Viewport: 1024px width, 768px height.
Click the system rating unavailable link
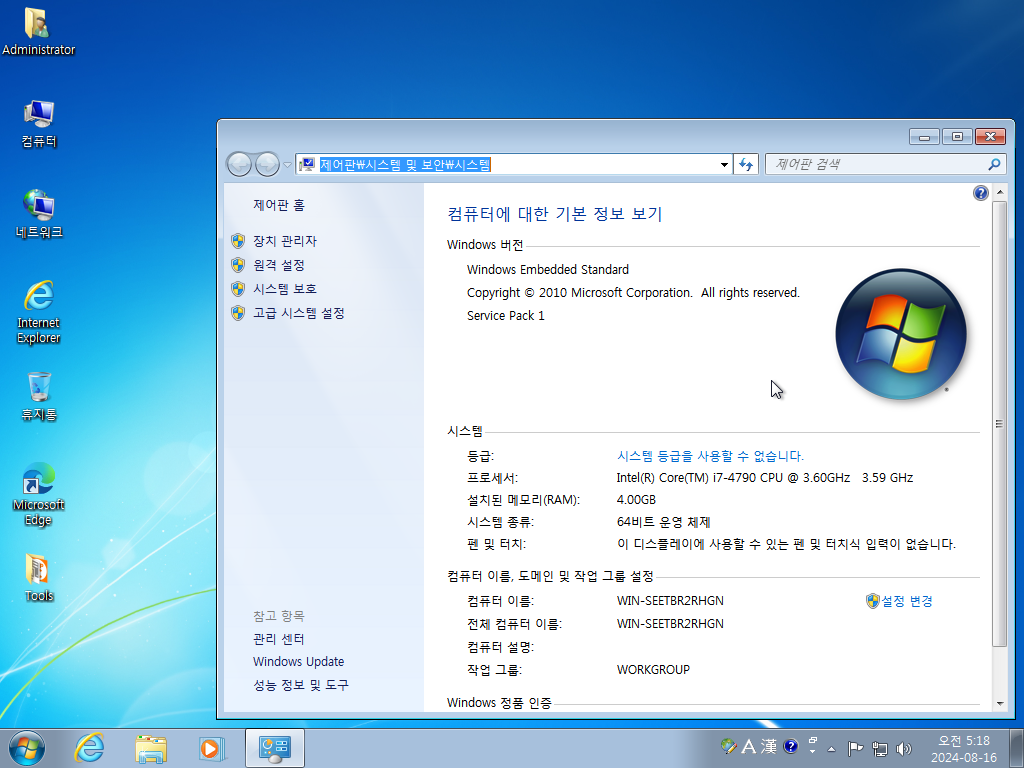click(x=710, y=456)
